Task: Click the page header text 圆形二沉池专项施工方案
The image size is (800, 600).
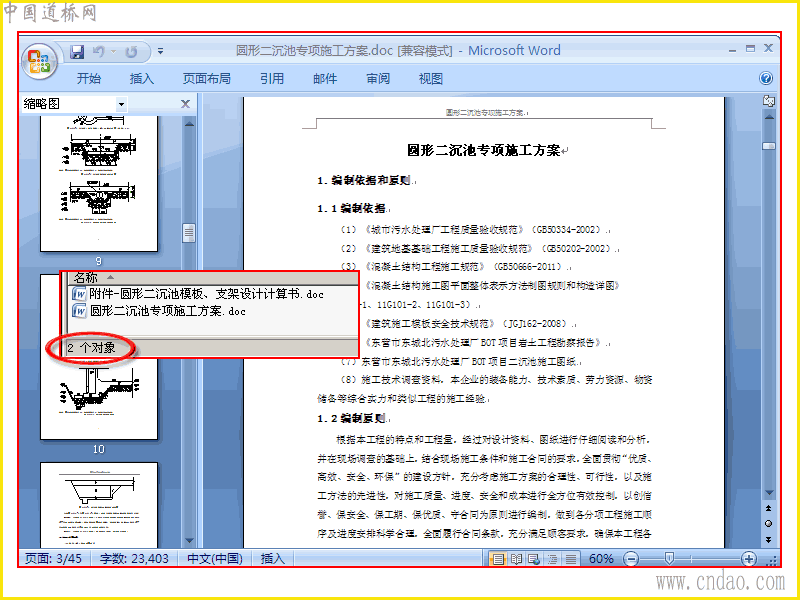Action: [x=485, y=112]
